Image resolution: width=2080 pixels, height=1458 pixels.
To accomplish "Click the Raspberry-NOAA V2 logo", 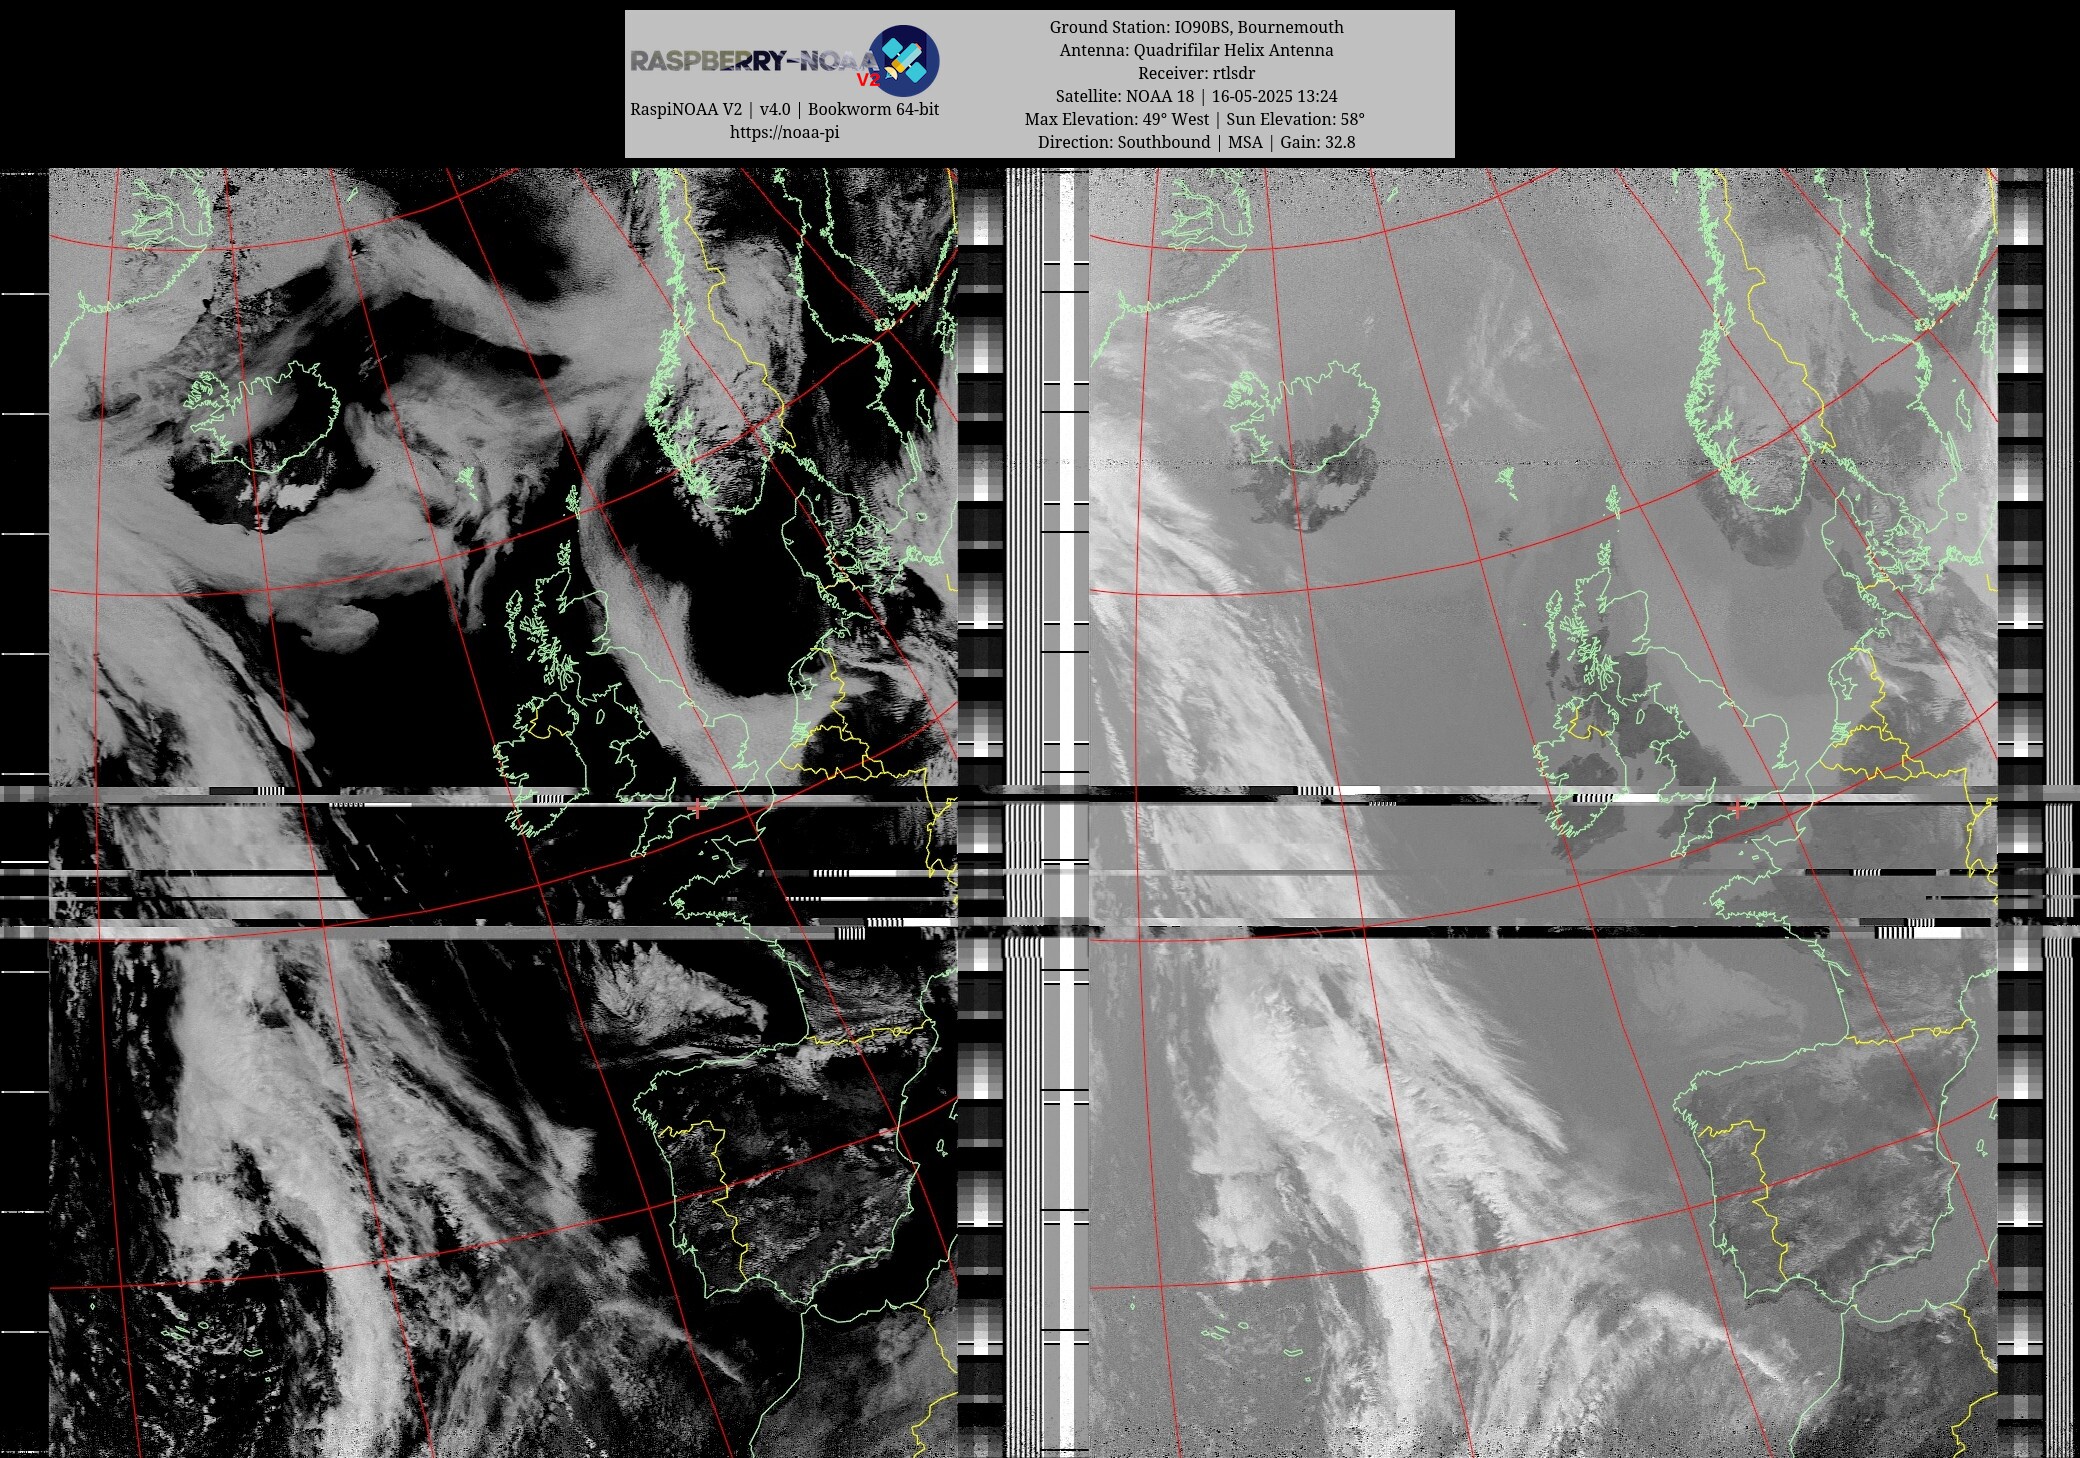I will (784, 60).
